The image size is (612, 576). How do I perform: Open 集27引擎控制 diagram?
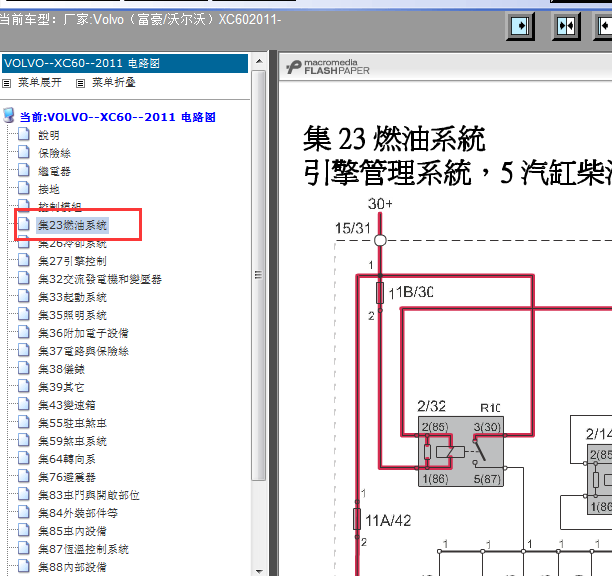[72, 261]
